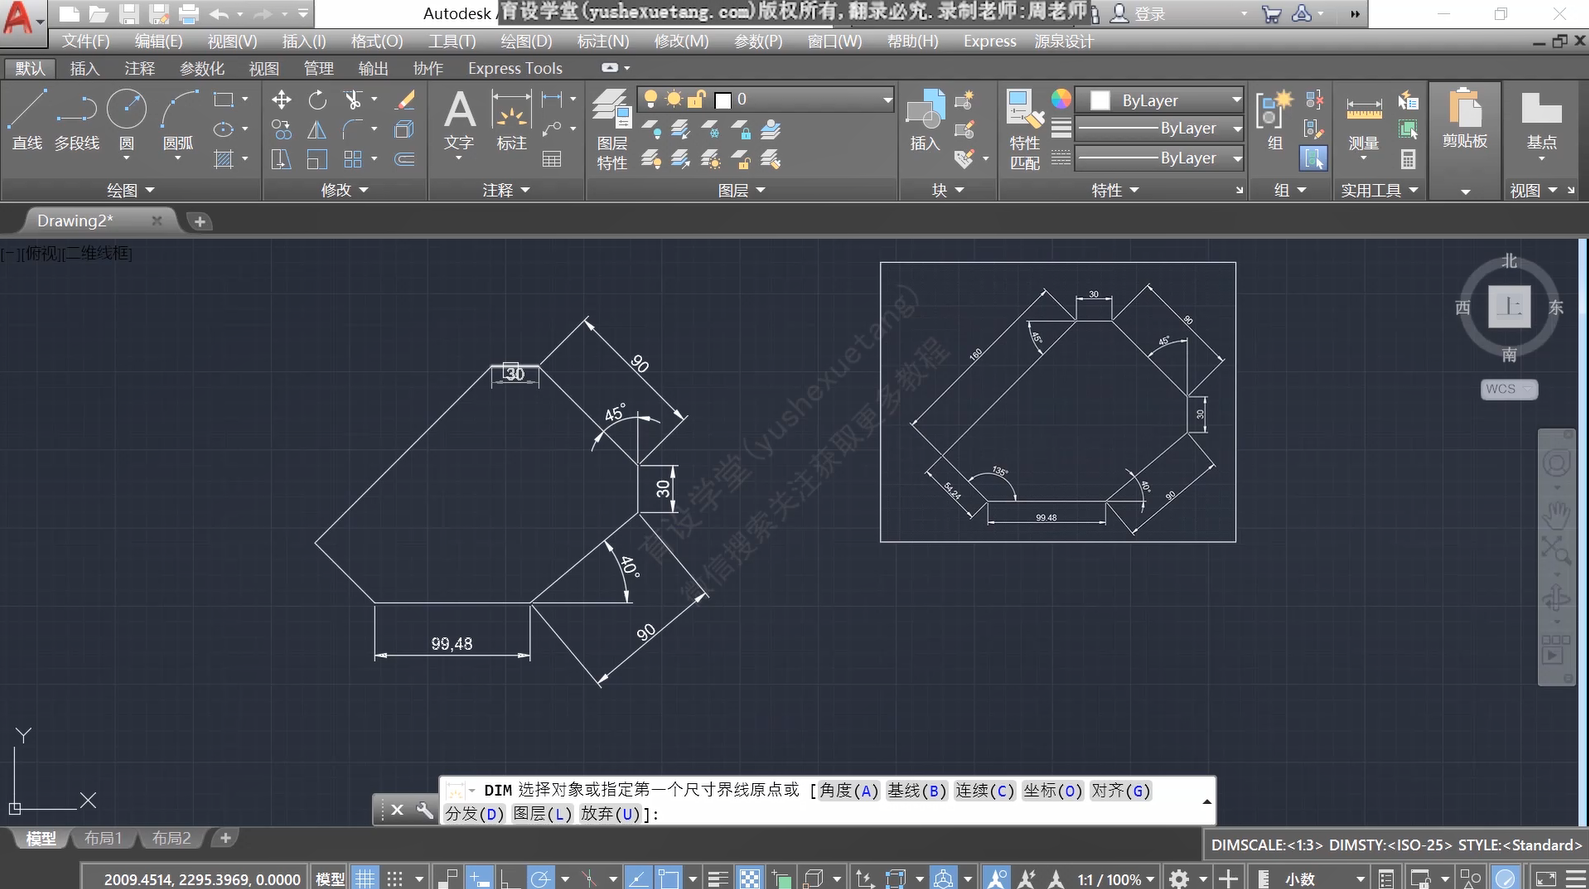1589x889 pixels.
Task: Click the Stretch tool icon
Action: 282,159
